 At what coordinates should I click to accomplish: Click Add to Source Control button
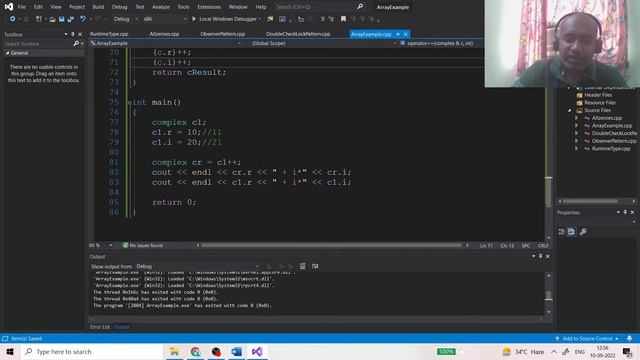pos(587,338)
